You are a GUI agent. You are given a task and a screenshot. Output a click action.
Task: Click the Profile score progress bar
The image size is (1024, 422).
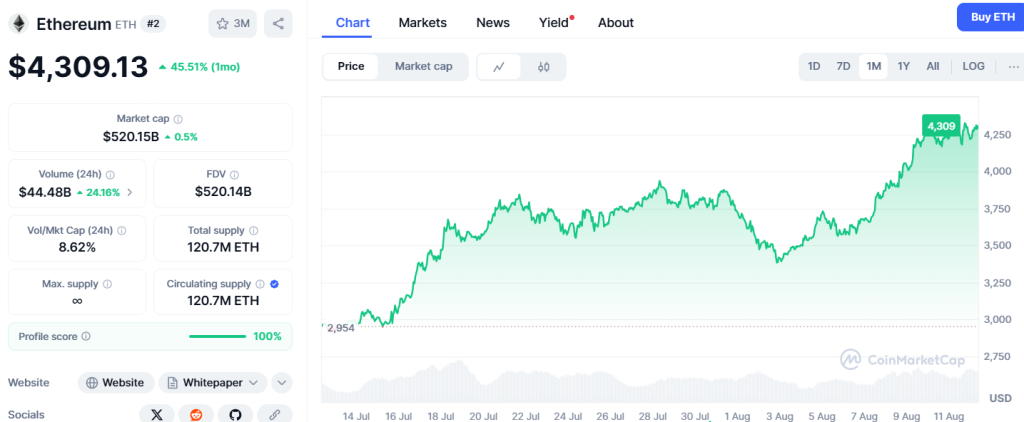[x=217, y=337]
